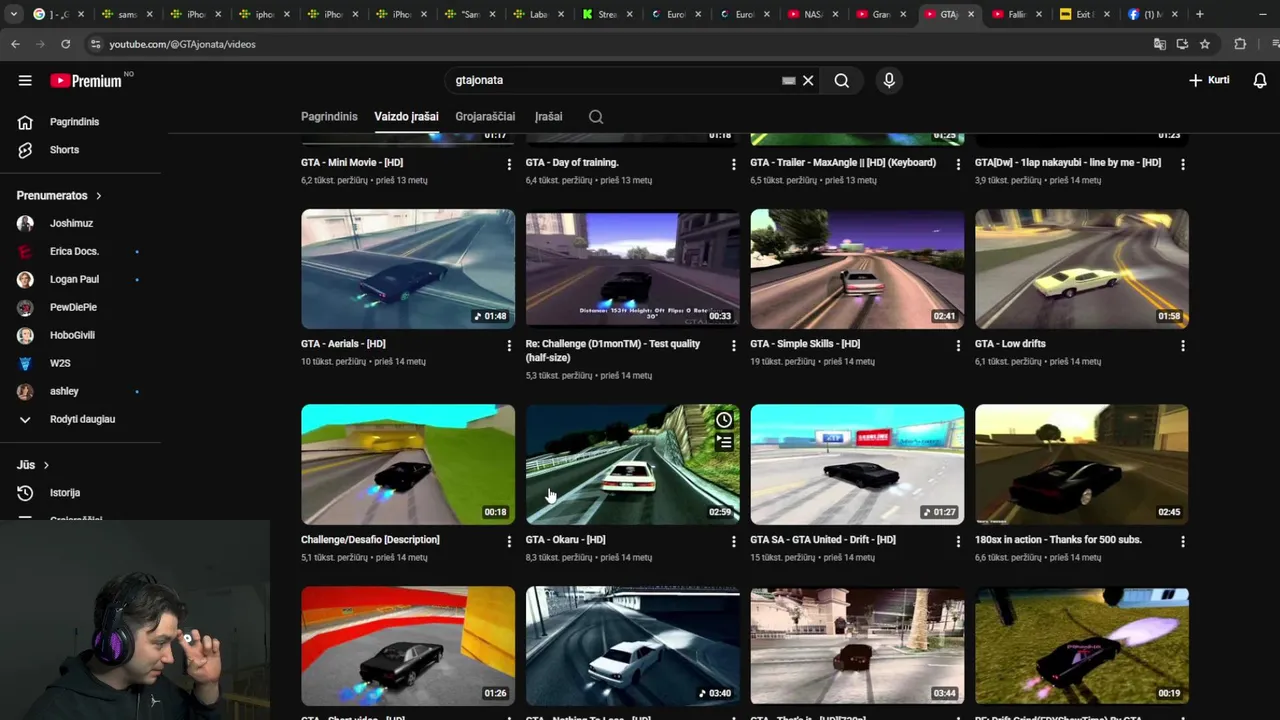Open the site info icon beside URL
The image size is (1280, 720).
click(95, 44)
